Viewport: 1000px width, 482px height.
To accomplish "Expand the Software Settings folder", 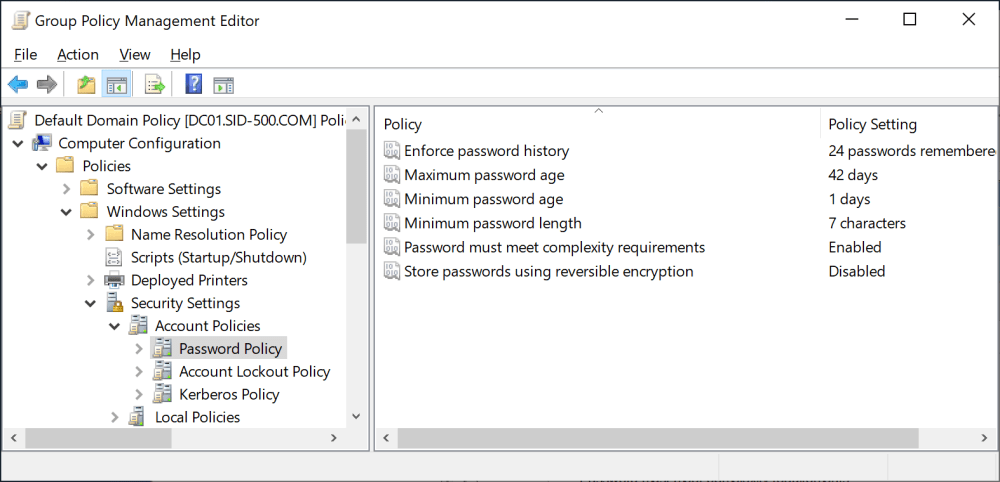I will pos(66,189).
